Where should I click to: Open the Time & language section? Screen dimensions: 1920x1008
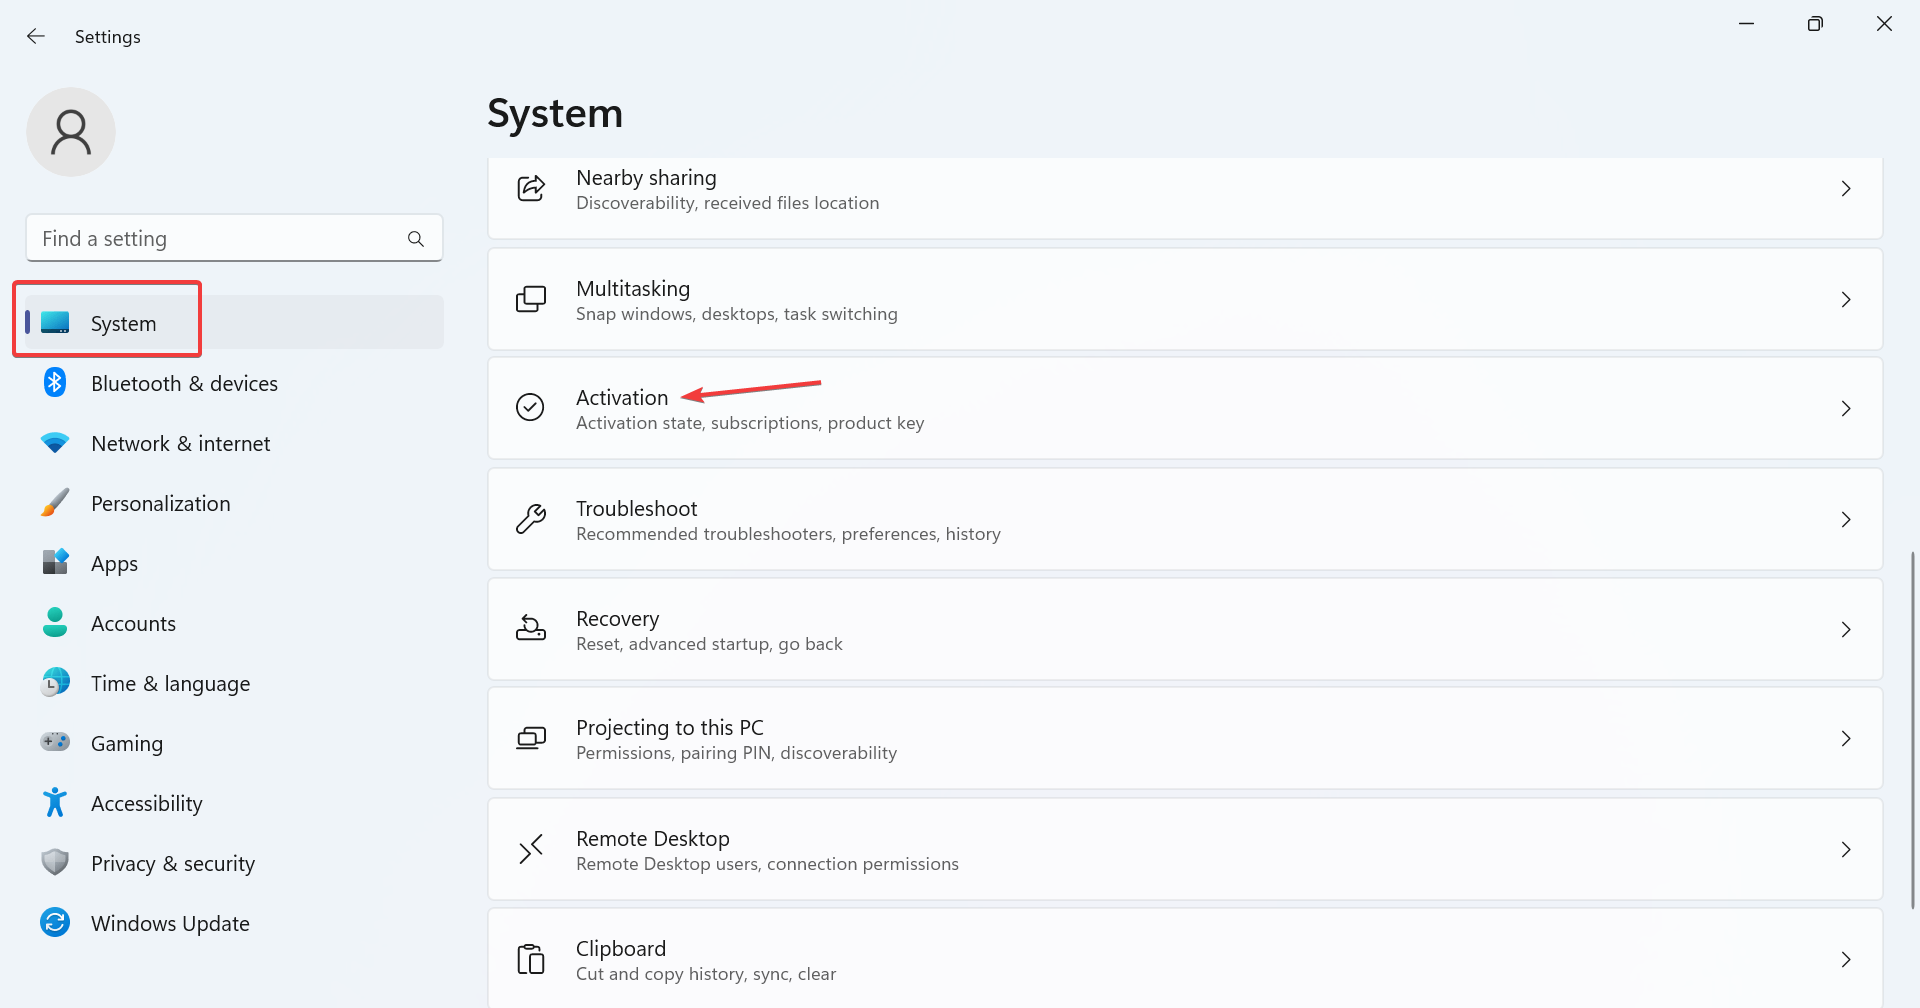click(170, 684)
